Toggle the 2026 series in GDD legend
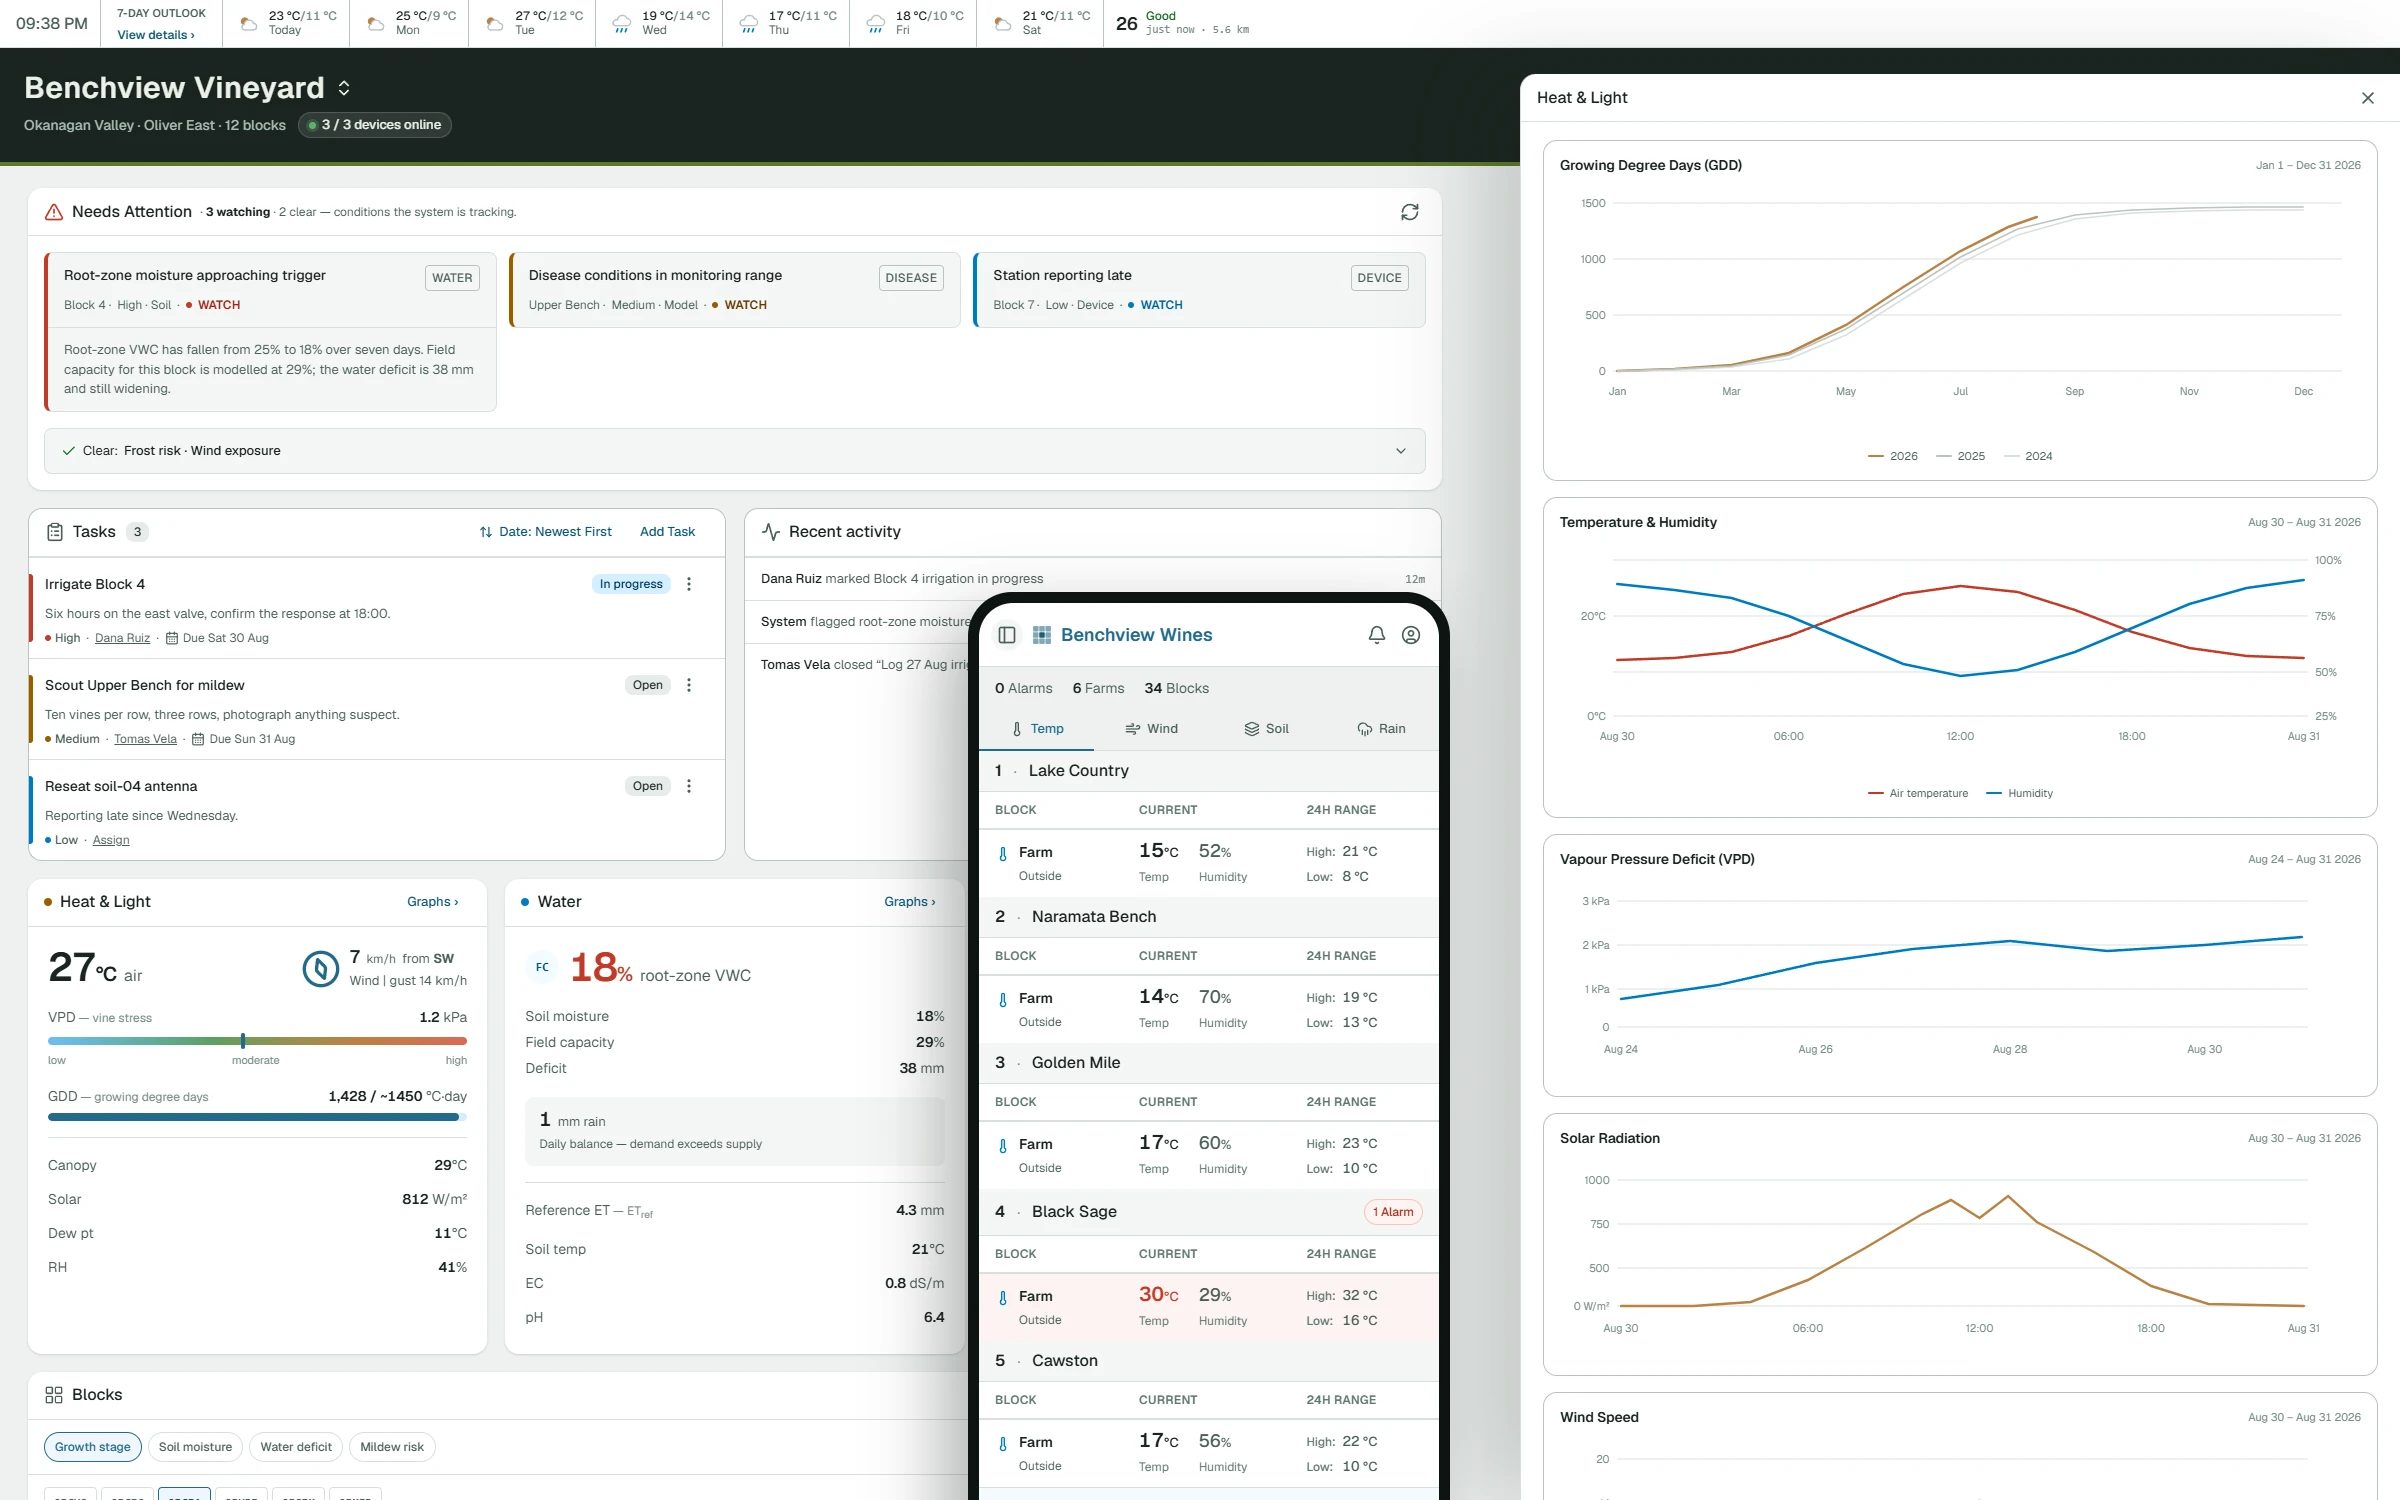Viewport: 2400px width, 1500px height. 1893,456
